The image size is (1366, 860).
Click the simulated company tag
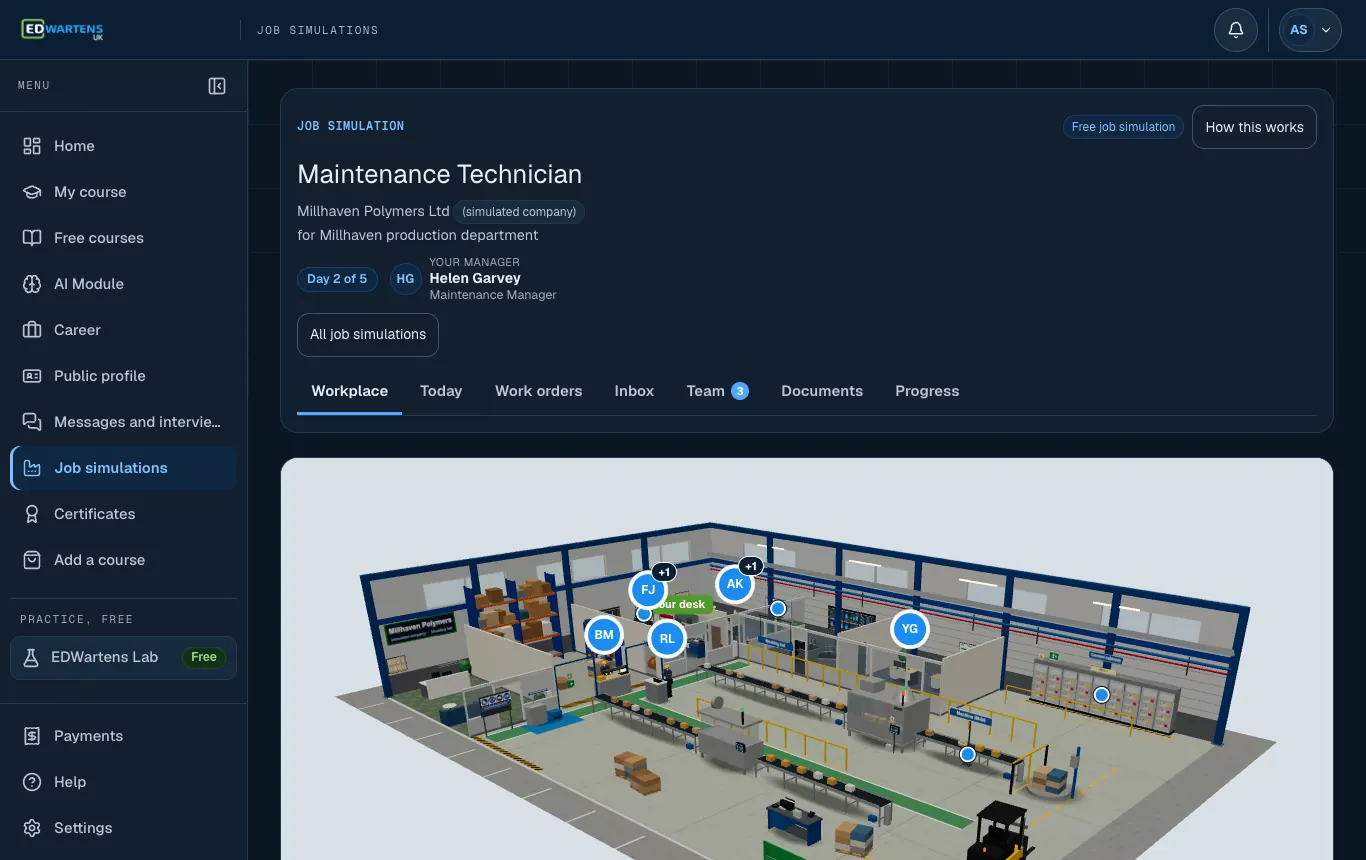tap(519, 212)
